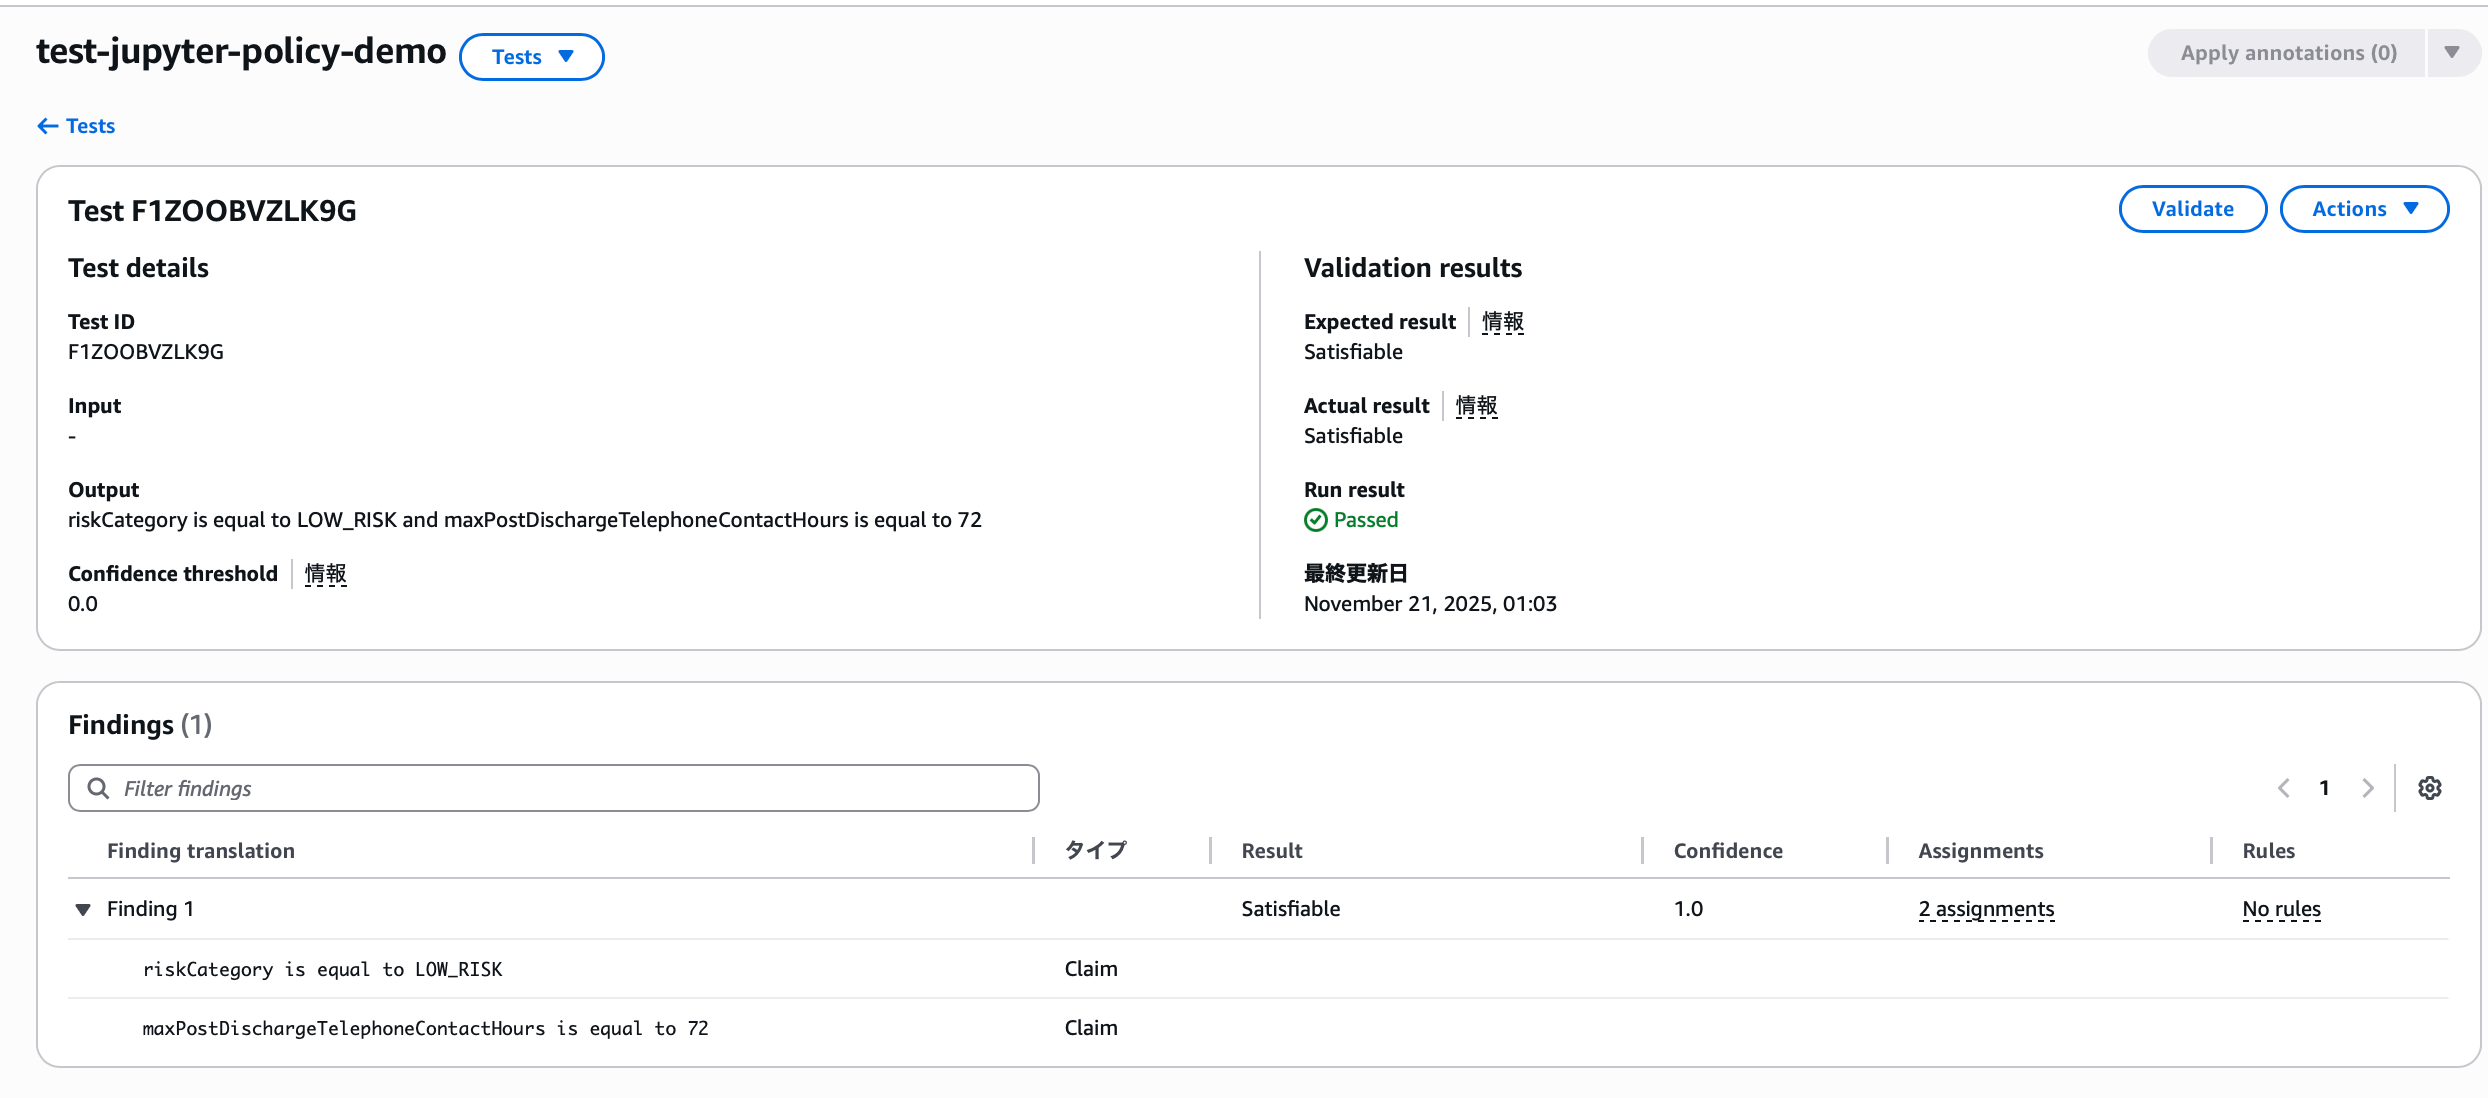Open info link next to Expected result
The image size is (2488, 1098).
pos(1502,322)
